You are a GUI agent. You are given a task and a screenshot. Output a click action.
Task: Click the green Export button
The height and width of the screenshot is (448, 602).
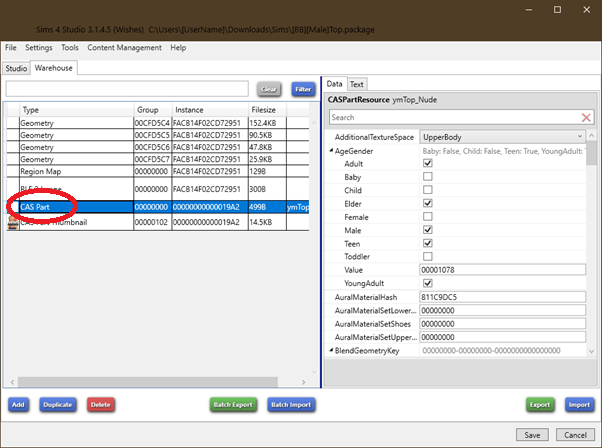540,405
